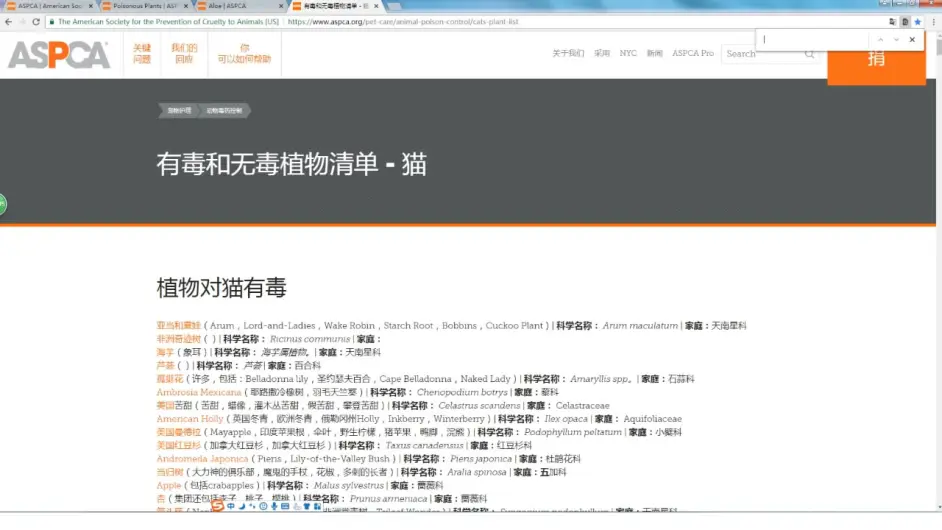Image resolution: width=942 pixels, height=530 pixels.
Task: Click the ASPCA Pro header link
Action: pyautogui.click(x=693, y=53)
